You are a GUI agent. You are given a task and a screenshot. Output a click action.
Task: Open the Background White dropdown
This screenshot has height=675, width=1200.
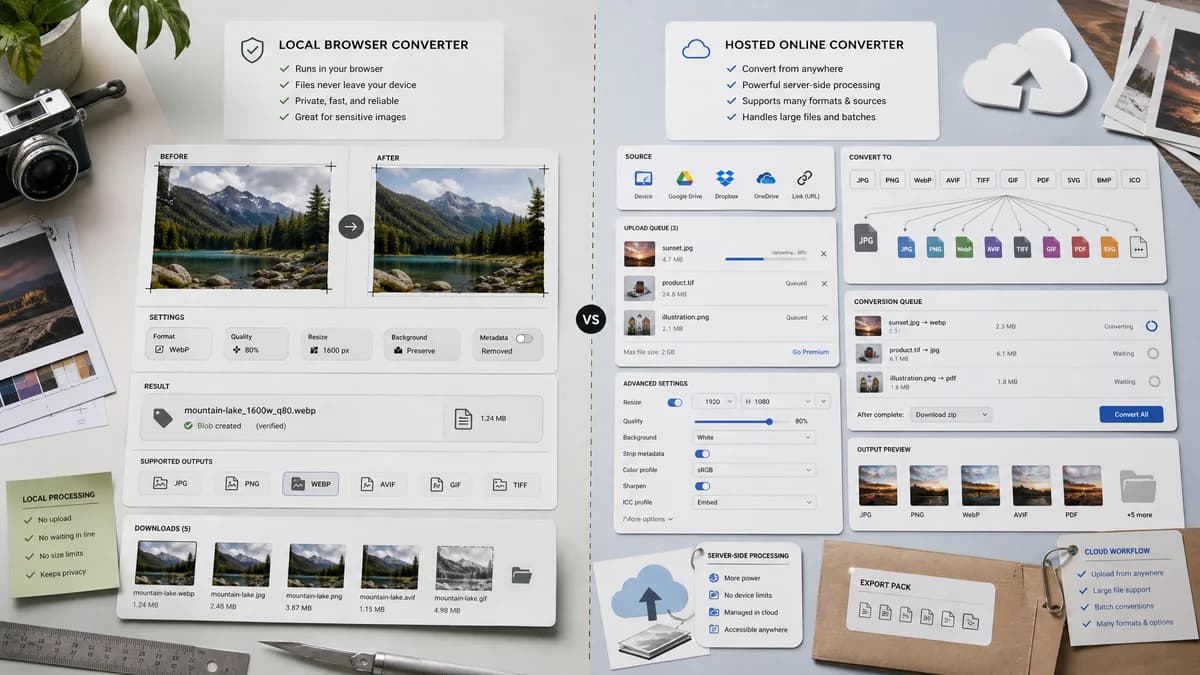coord(755,437)
